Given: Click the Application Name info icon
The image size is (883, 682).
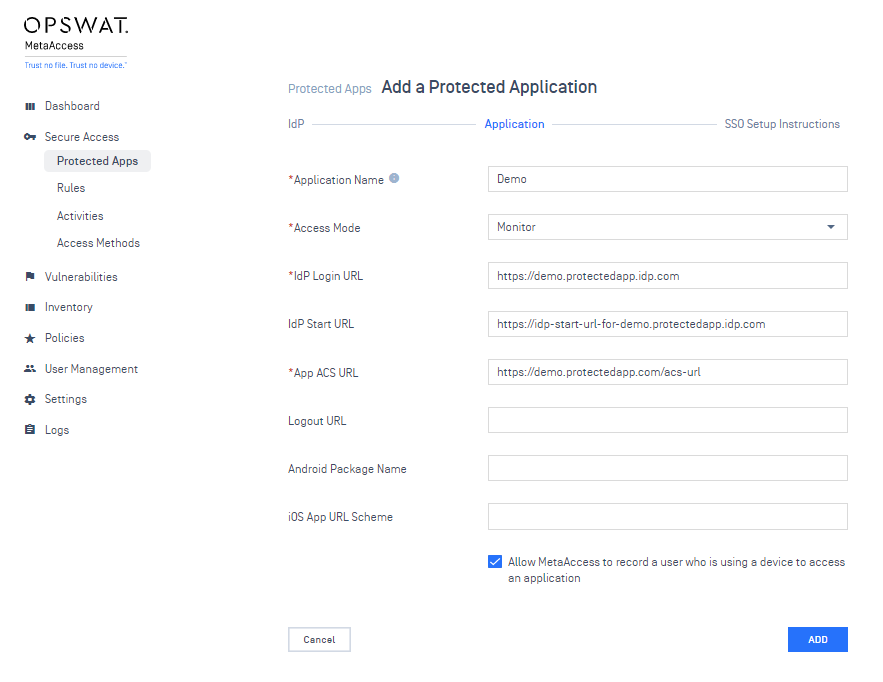Looking at the screenshot, I should pyautogui.click(x=394, y=179).
